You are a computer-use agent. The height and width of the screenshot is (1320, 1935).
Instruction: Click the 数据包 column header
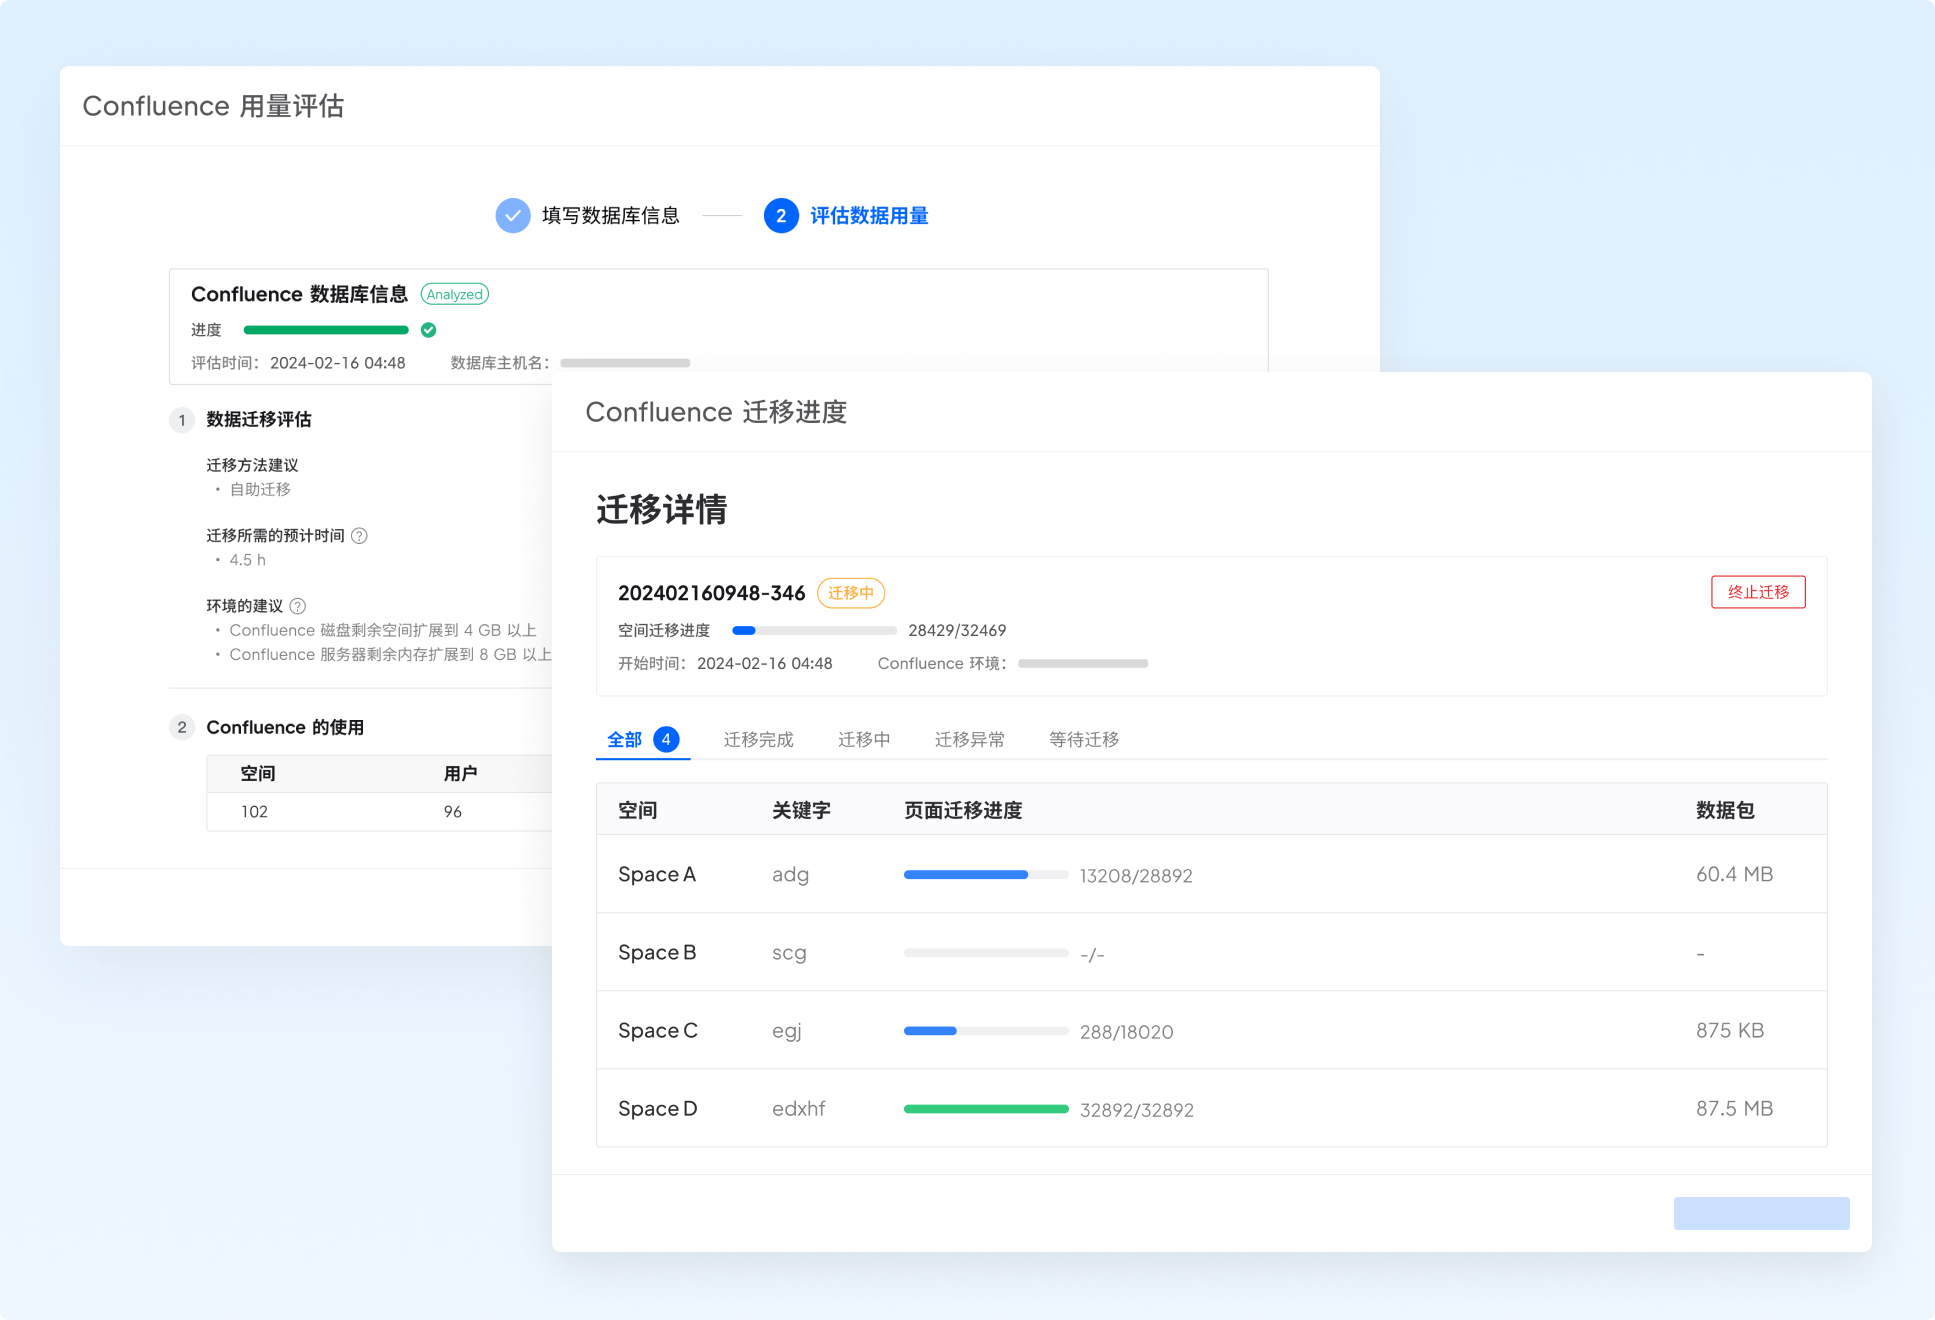pyautogui.click(x=1725, y=810)
